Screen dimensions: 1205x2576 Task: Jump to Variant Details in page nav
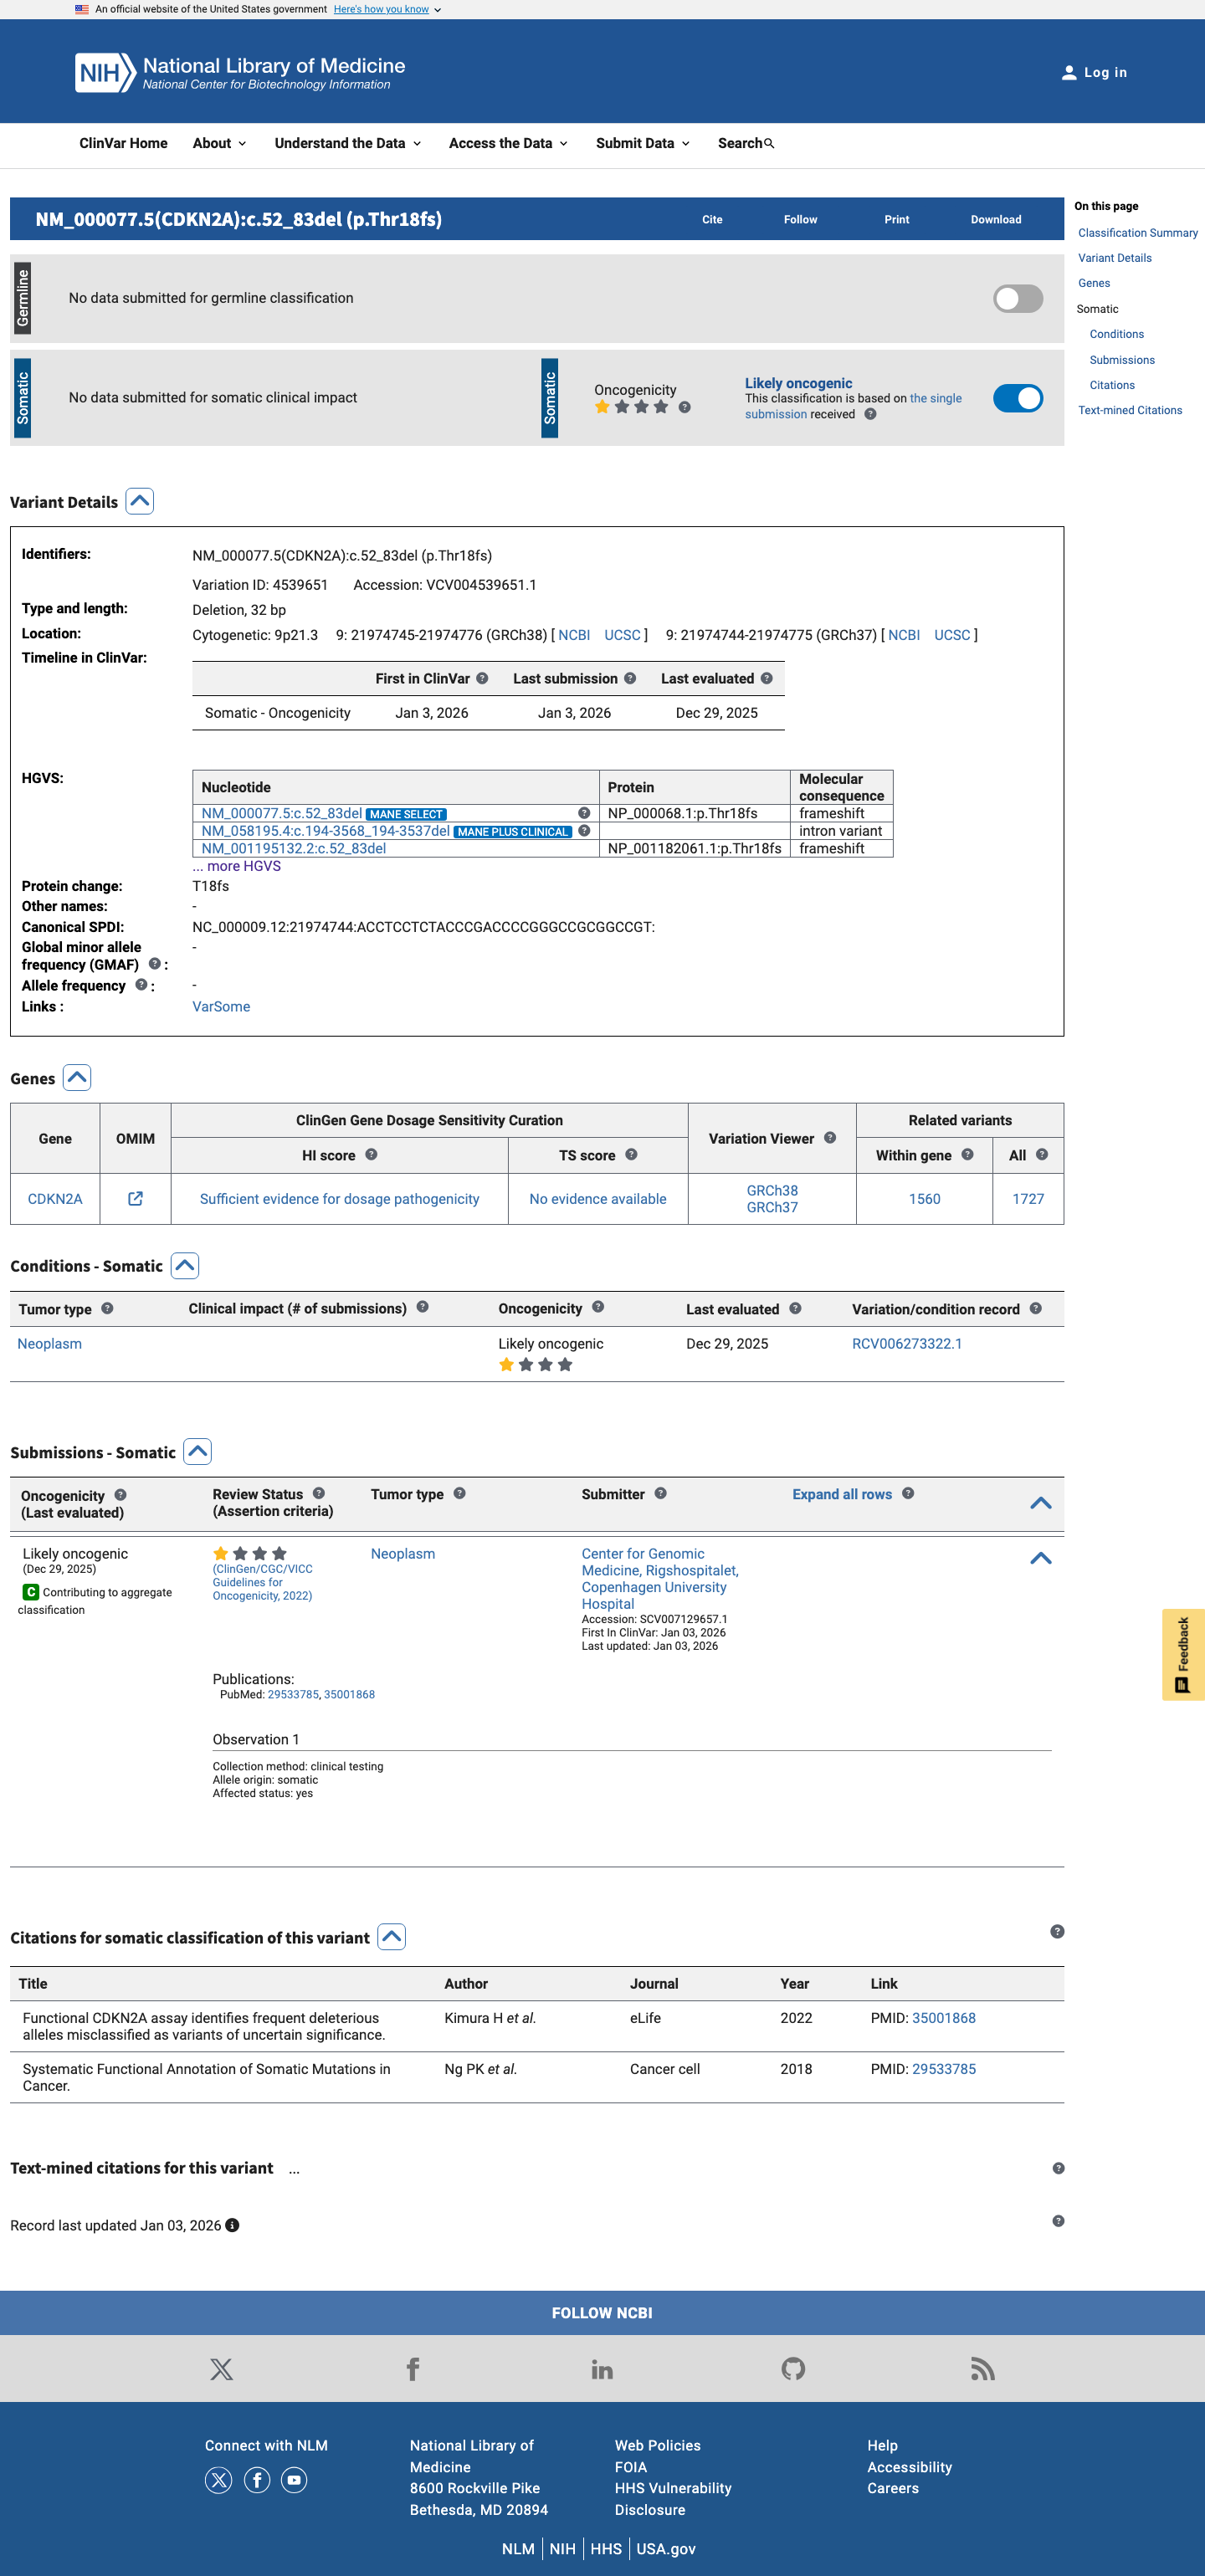[1114, 258]
